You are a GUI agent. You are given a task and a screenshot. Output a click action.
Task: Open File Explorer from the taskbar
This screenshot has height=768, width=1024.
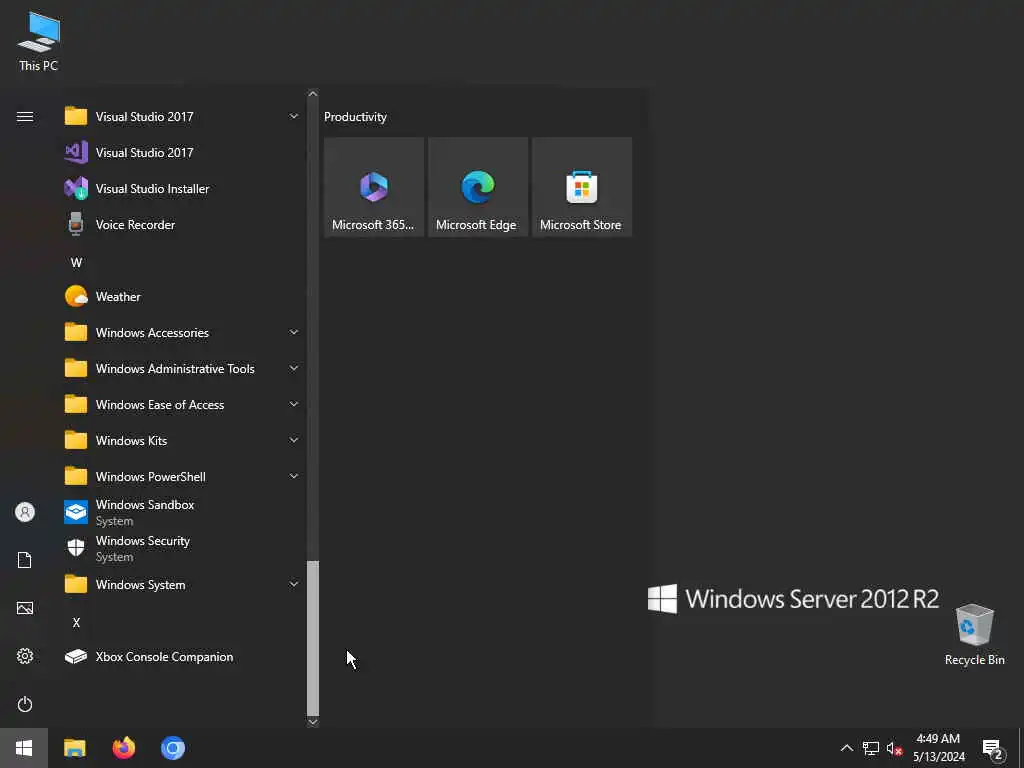[74, 748]
